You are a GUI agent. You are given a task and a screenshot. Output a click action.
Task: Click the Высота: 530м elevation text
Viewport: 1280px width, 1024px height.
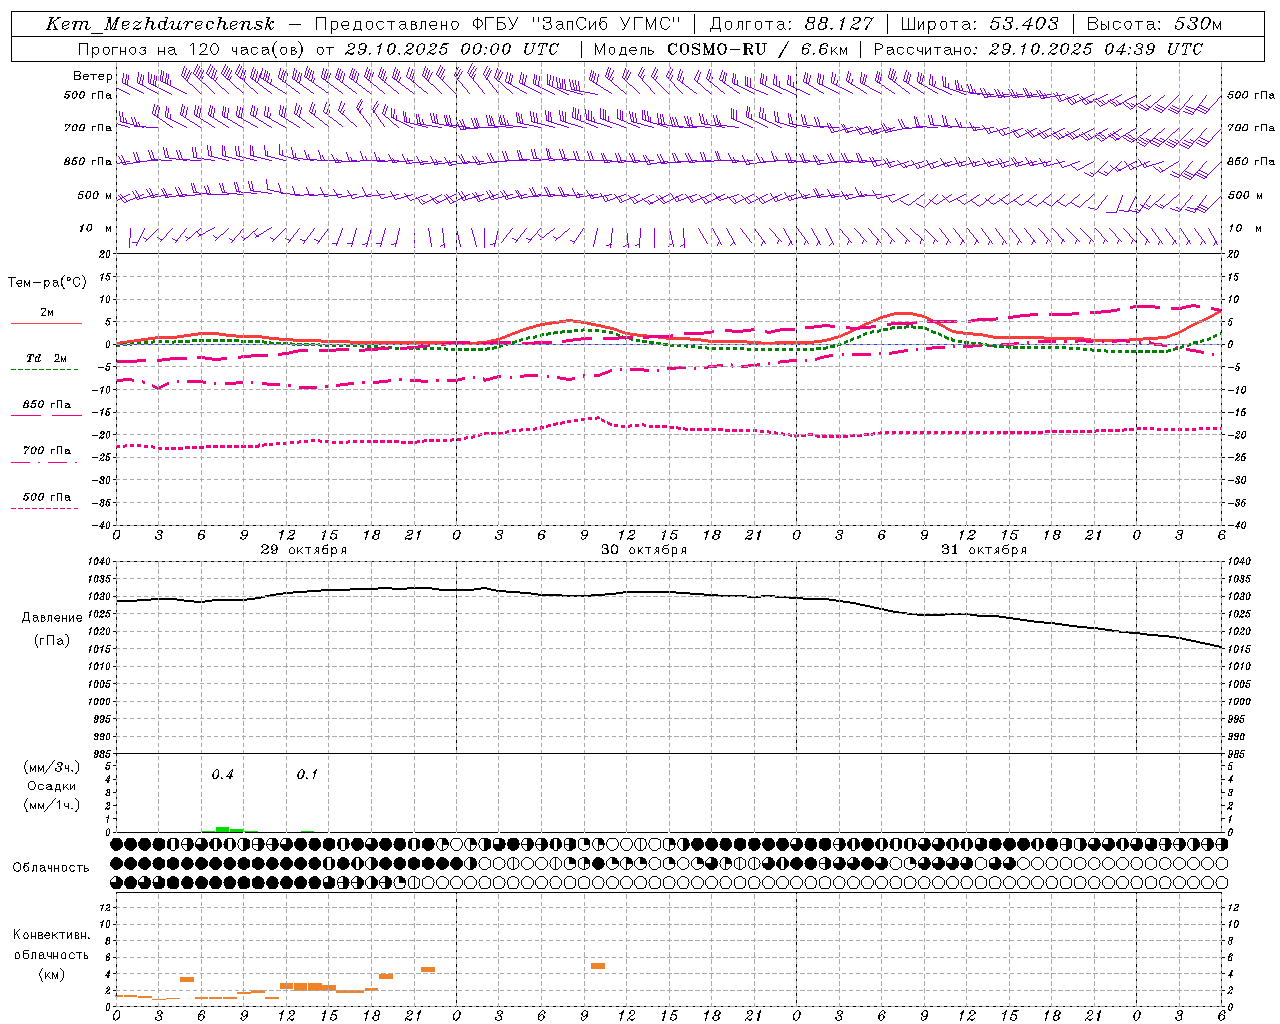(1154, 24)
